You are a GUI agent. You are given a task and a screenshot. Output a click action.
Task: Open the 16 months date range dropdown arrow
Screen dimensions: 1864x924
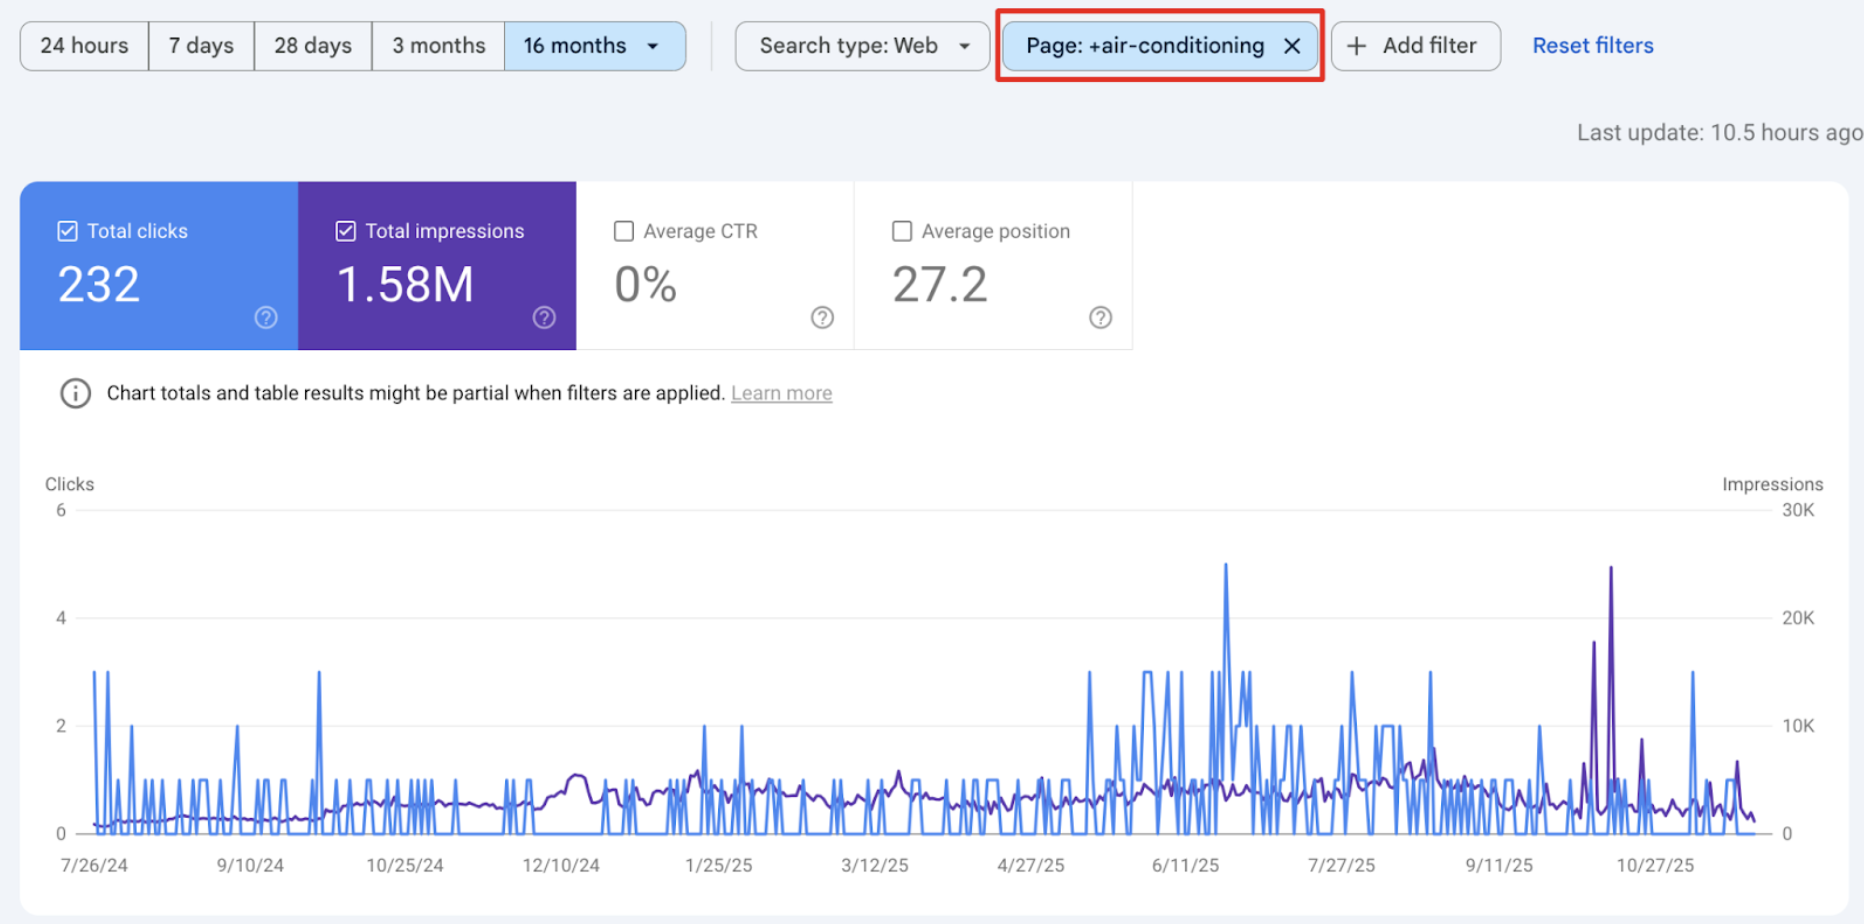pos(653,46)
